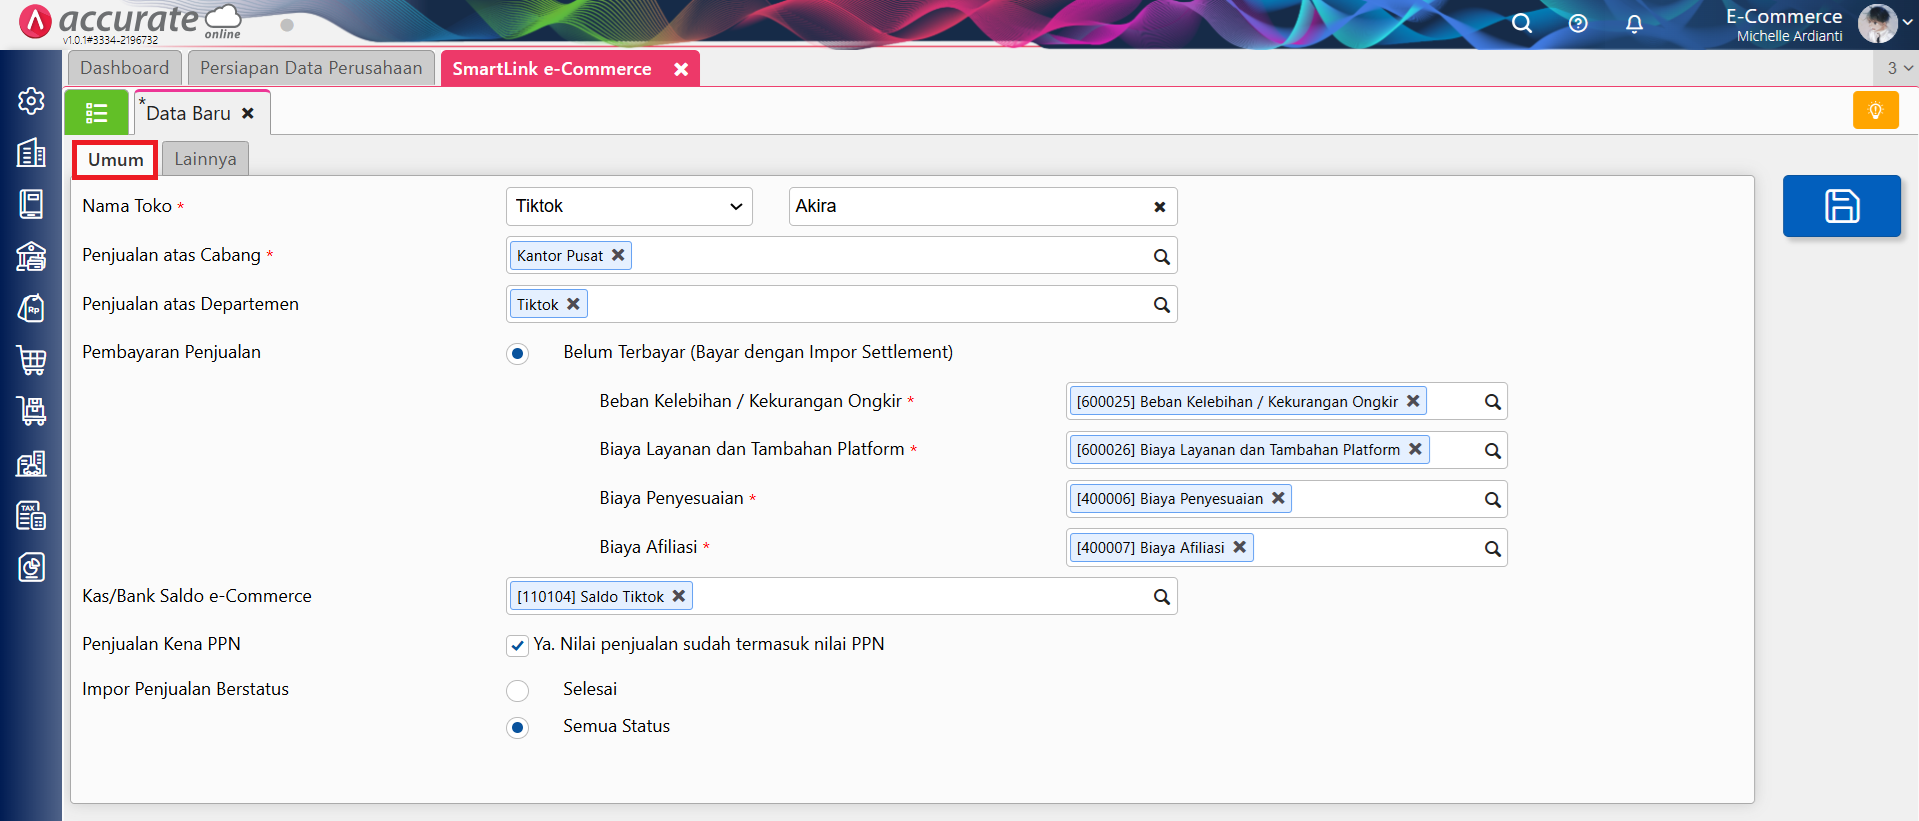Open the notification bell
The height and width of the screenshot is (821, 1919).
(x=1634, y=23)
